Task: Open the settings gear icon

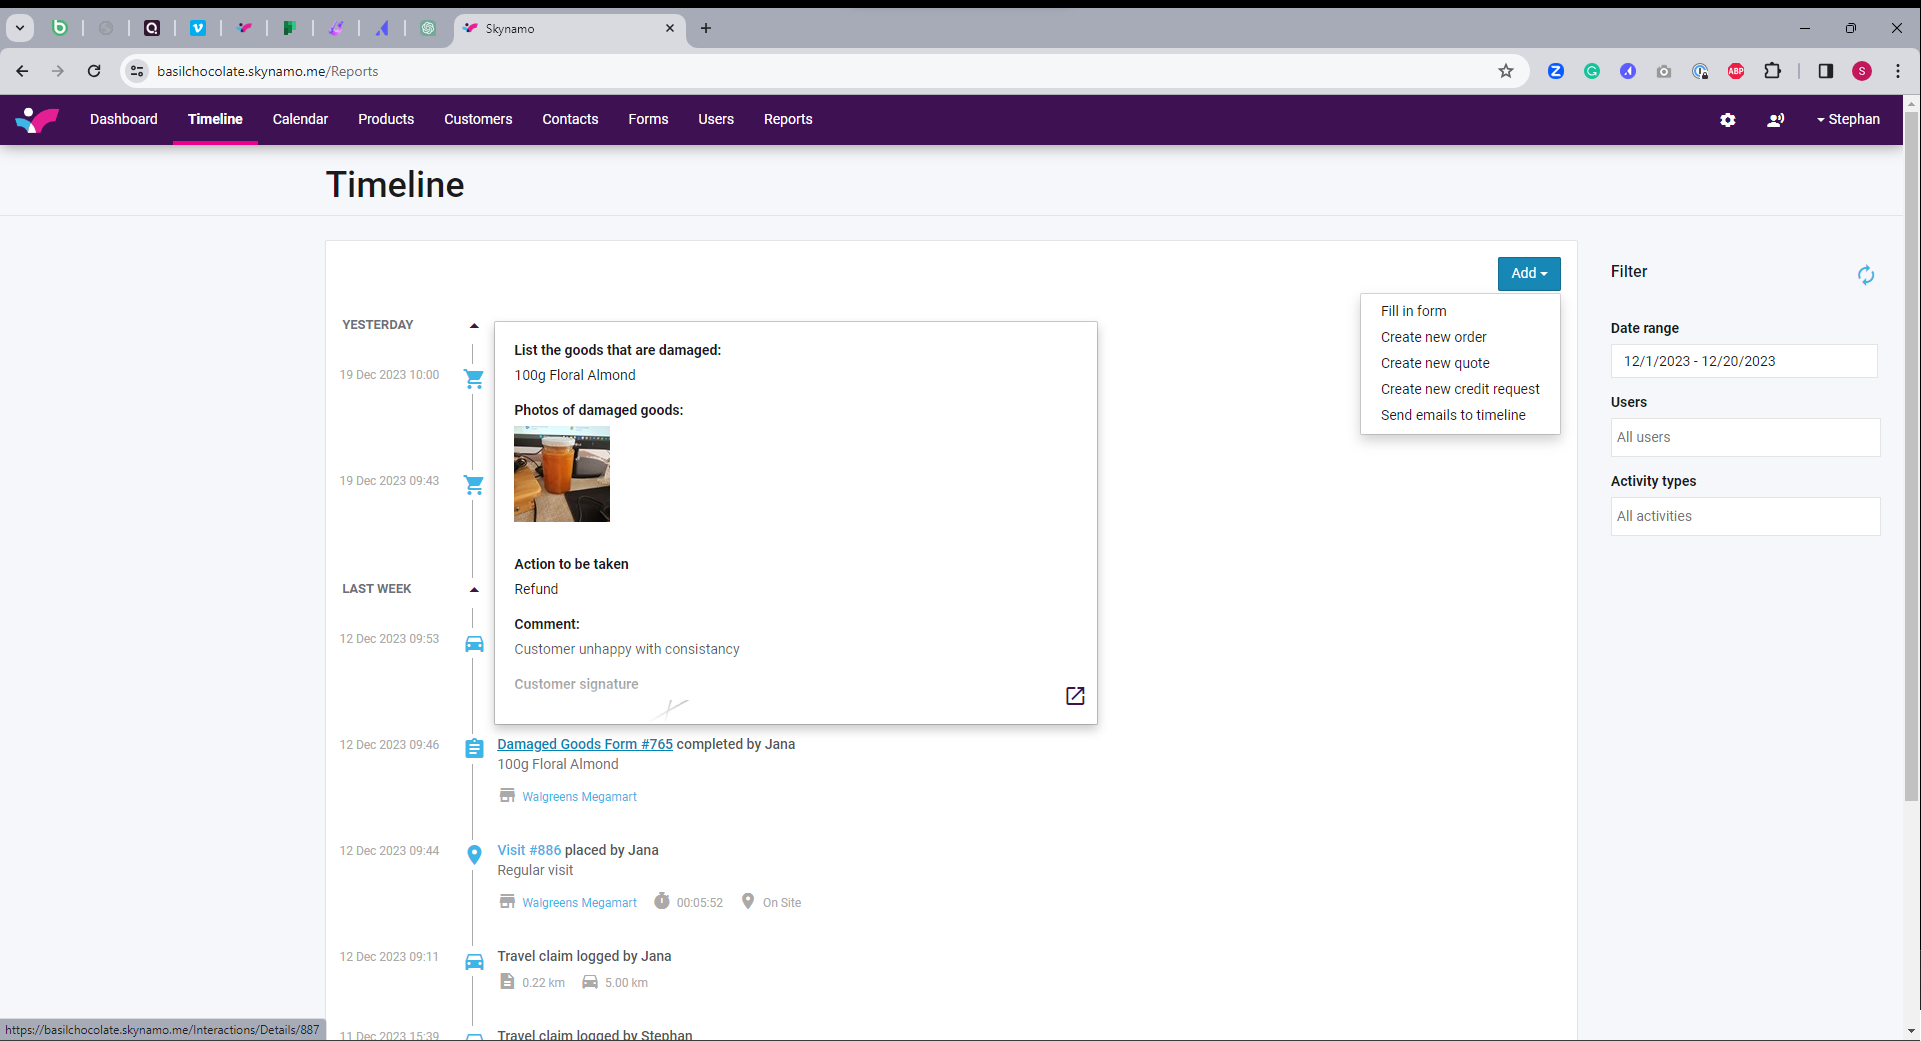Action: pos(1727,120)
